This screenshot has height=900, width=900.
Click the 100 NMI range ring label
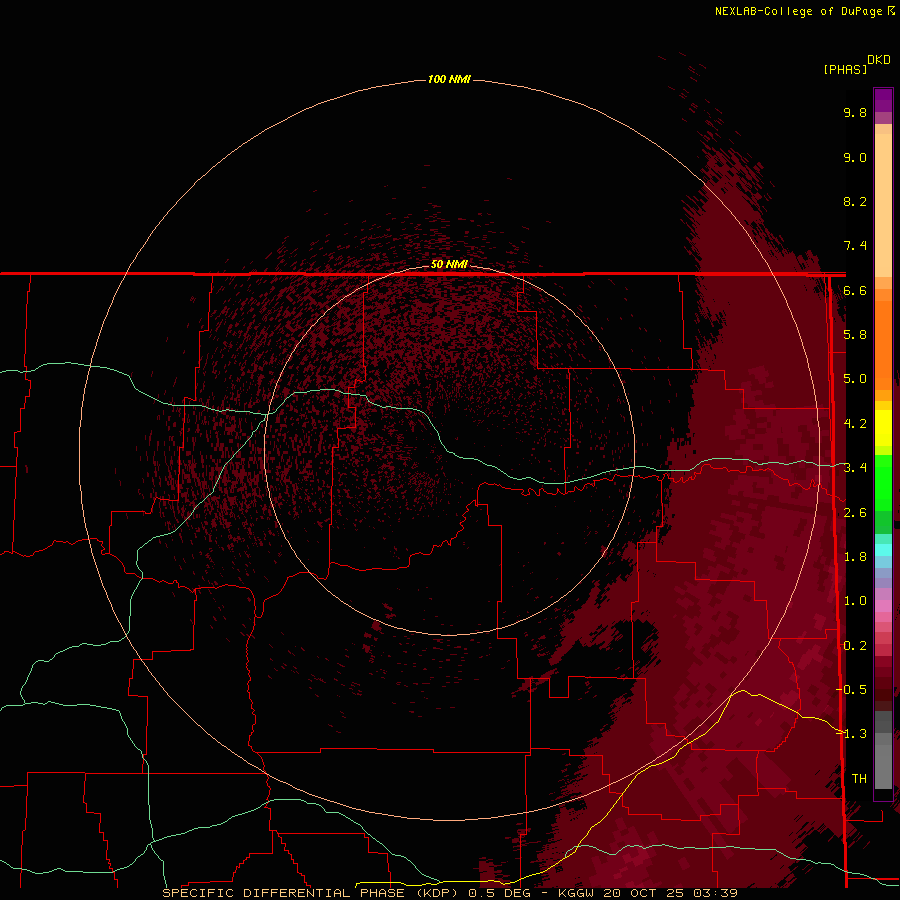[x=449, y=79]
